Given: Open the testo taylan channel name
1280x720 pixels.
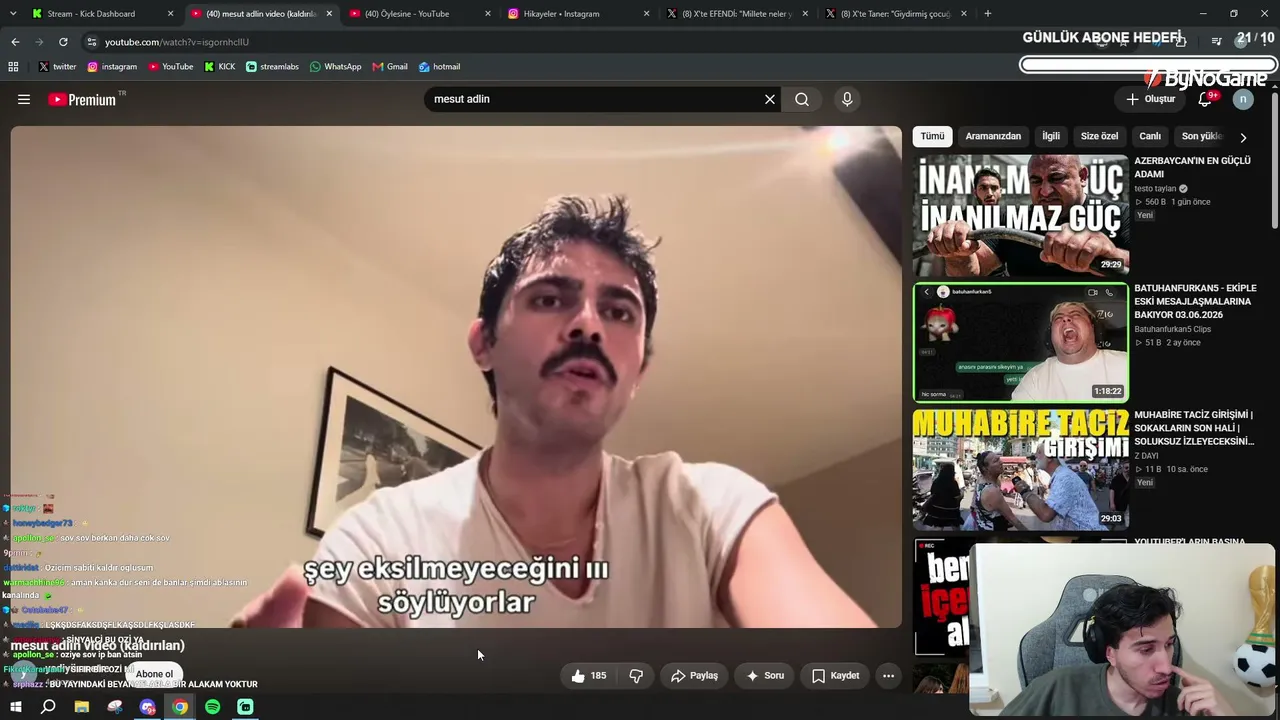Looking at the screenshot, I should (1155, 189).
